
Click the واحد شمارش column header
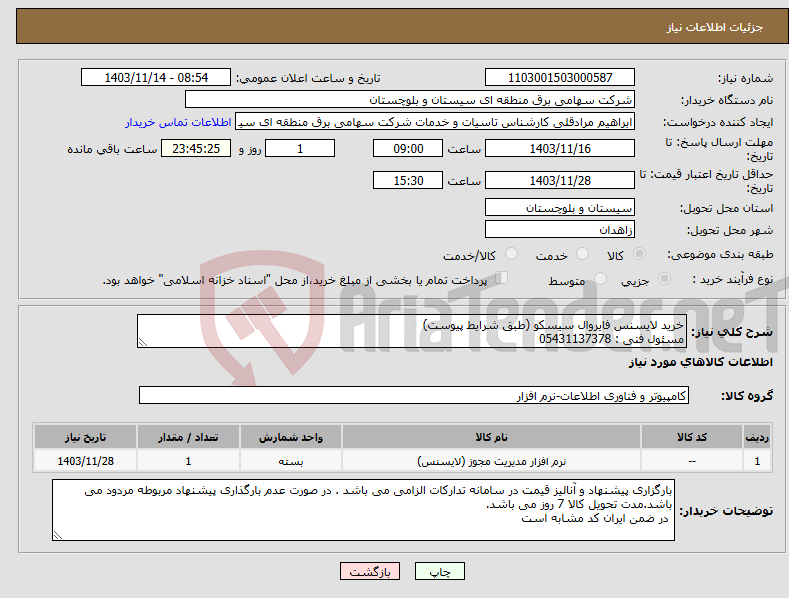coord(291,437)
